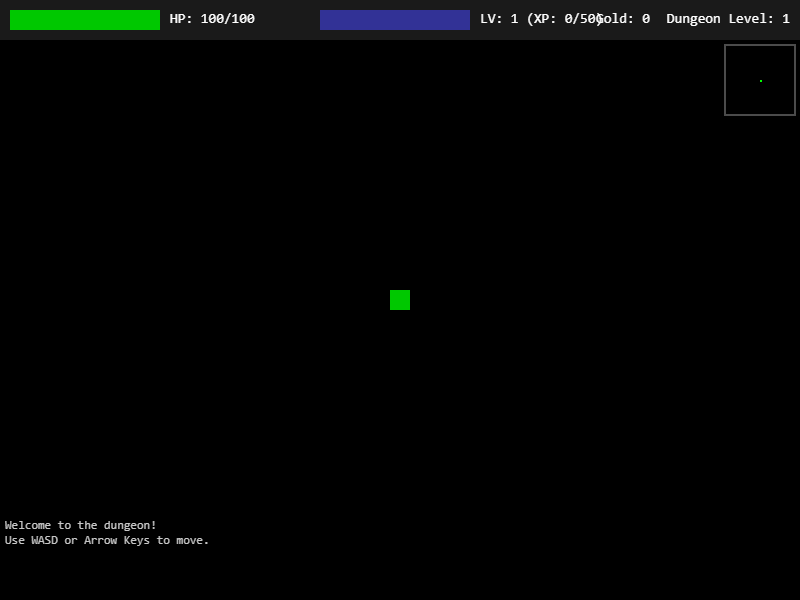Click the 'LV: 1 (XP: 0/50)' text
The image size is (800, 600).
tap(541, 19)
